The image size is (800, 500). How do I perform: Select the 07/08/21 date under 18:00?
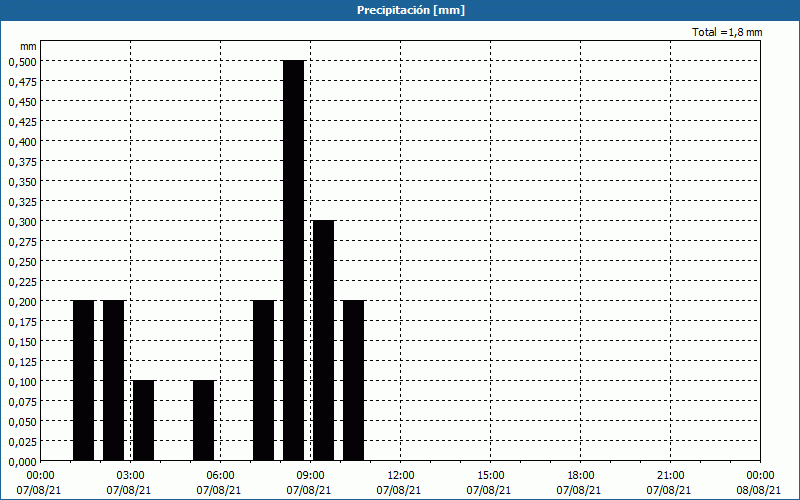click(x=579, y=490)
